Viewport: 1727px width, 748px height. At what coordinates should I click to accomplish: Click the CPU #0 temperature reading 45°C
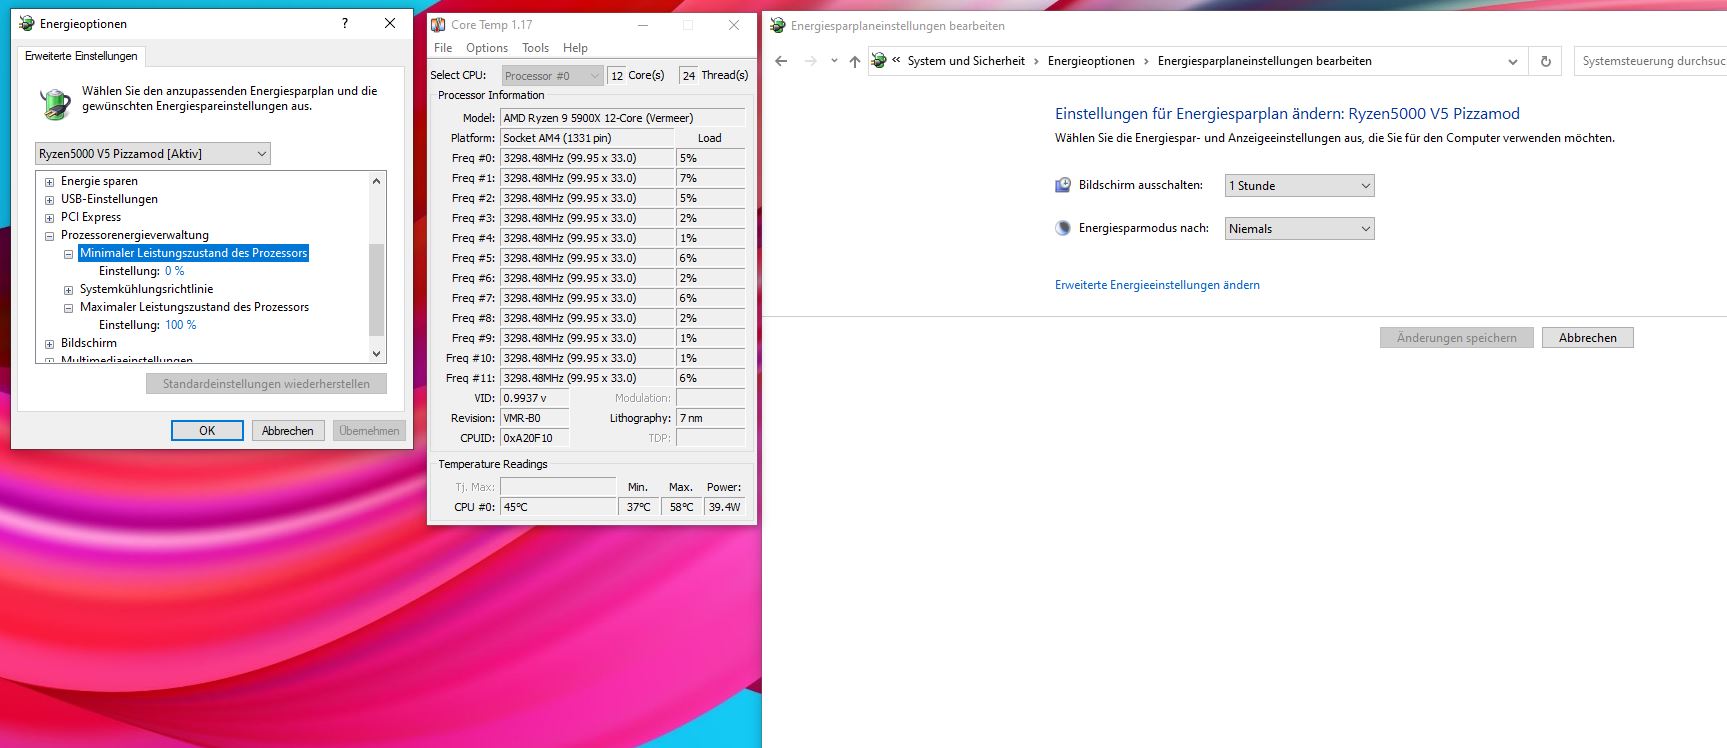point(558,507)
